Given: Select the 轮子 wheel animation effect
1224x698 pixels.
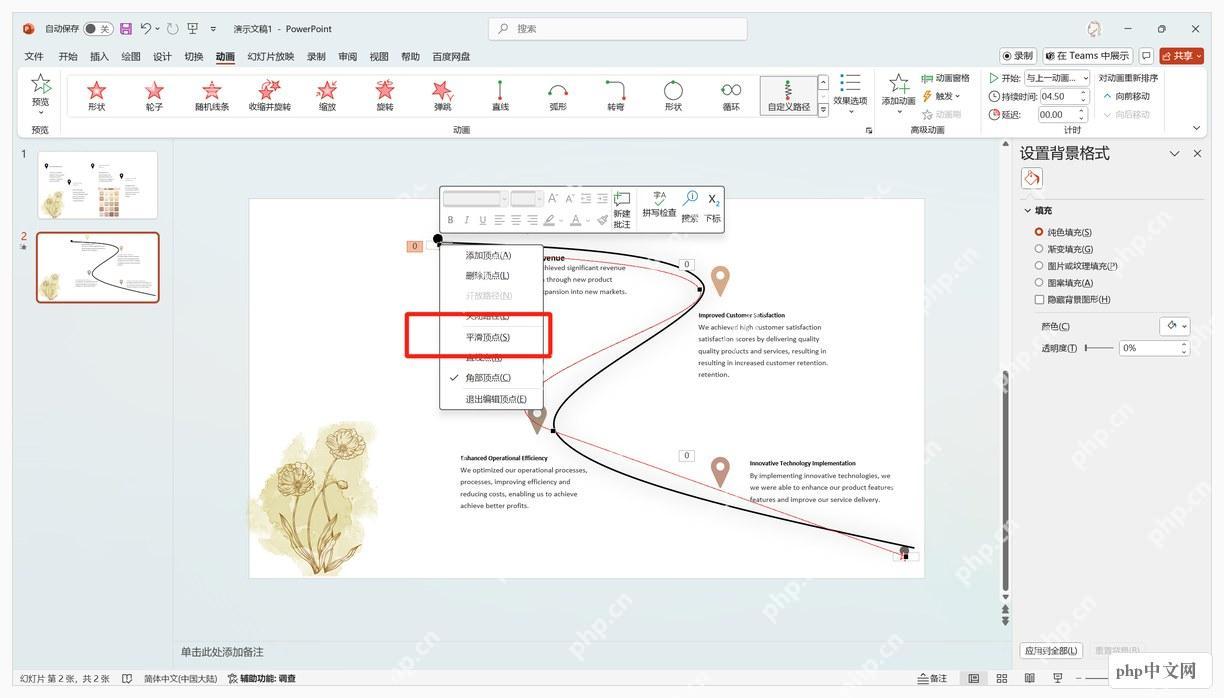Looking at the screenshot, I should [x=154, y=96].
